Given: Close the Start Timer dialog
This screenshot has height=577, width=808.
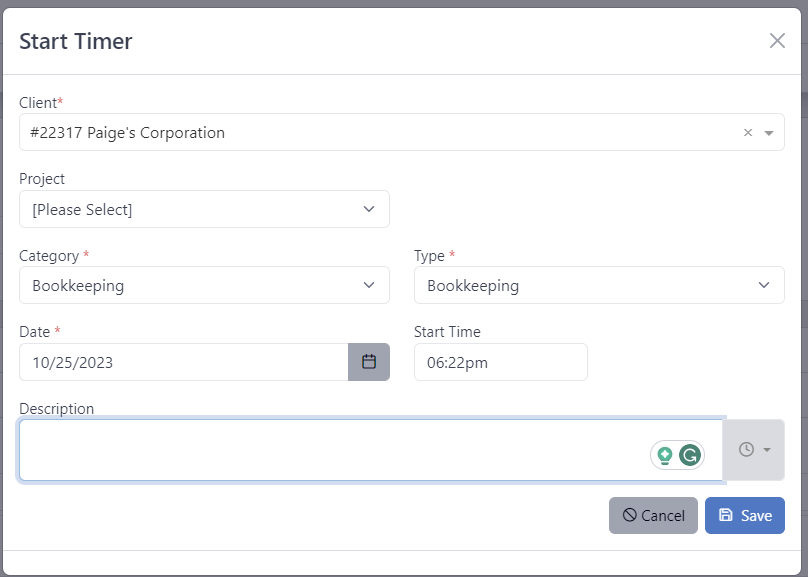Looking at the screenshot, I should (x=776, y=41).
